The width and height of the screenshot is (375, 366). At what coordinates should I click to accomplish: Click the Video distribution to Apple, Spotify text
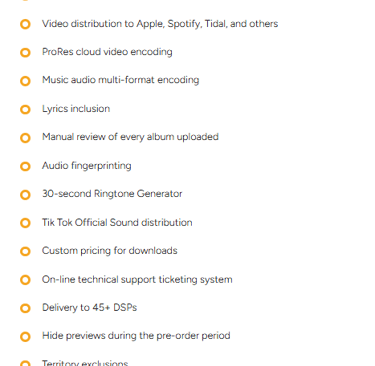[160, 24]
